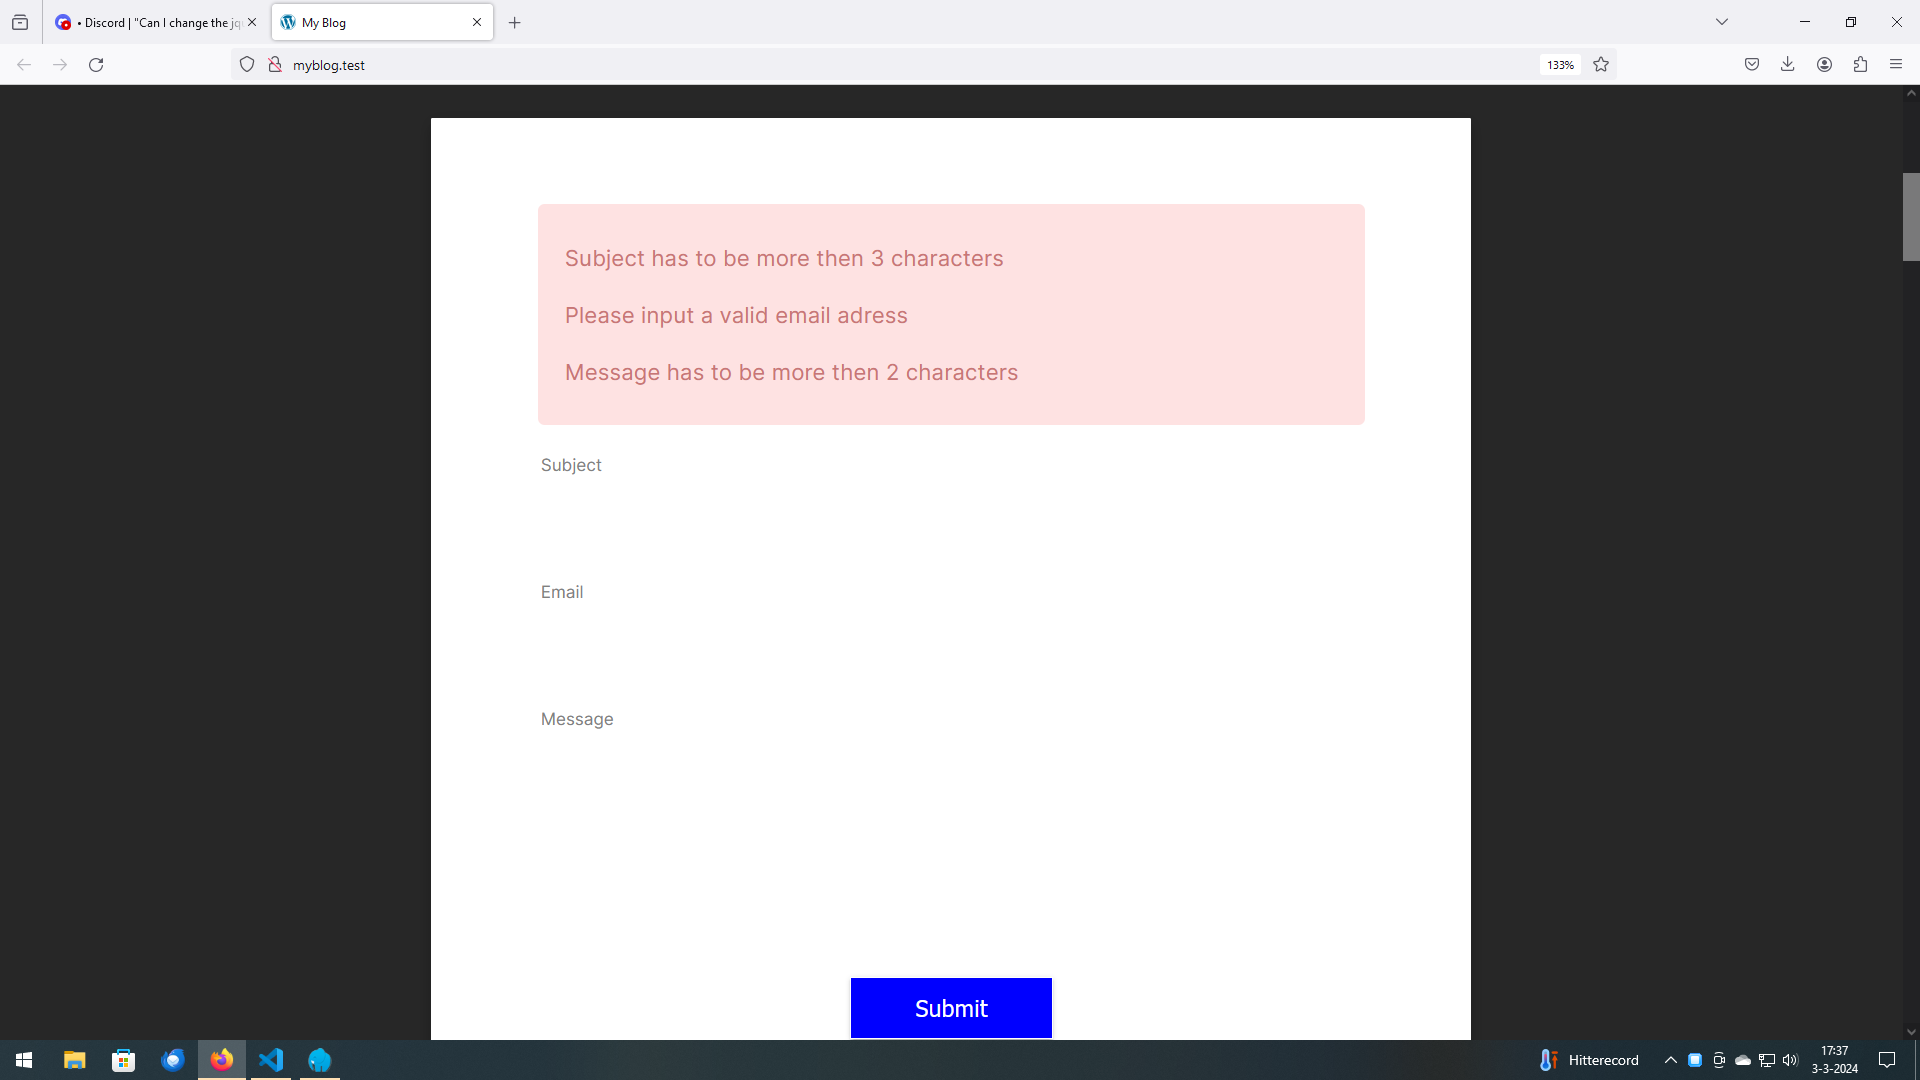Open the Firefox downloads panel
Image resolution: width=1920 pixels, height=1080 pixels.
coord(1788,65)
